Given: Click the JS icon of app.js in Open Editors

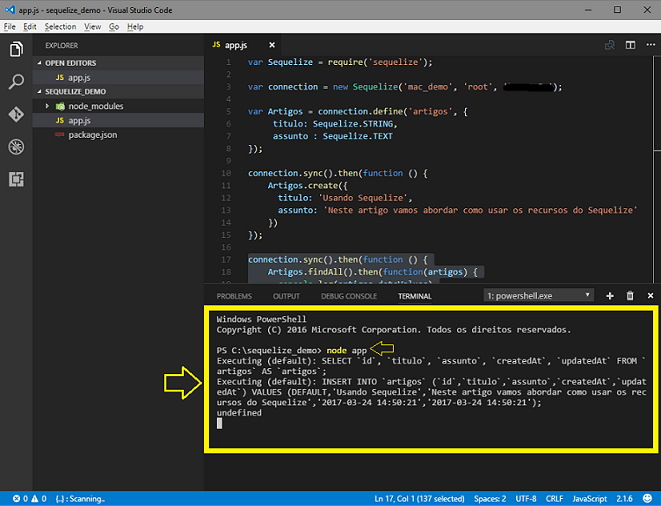Looking at the screenshot, I should click(x=60, y=78).
